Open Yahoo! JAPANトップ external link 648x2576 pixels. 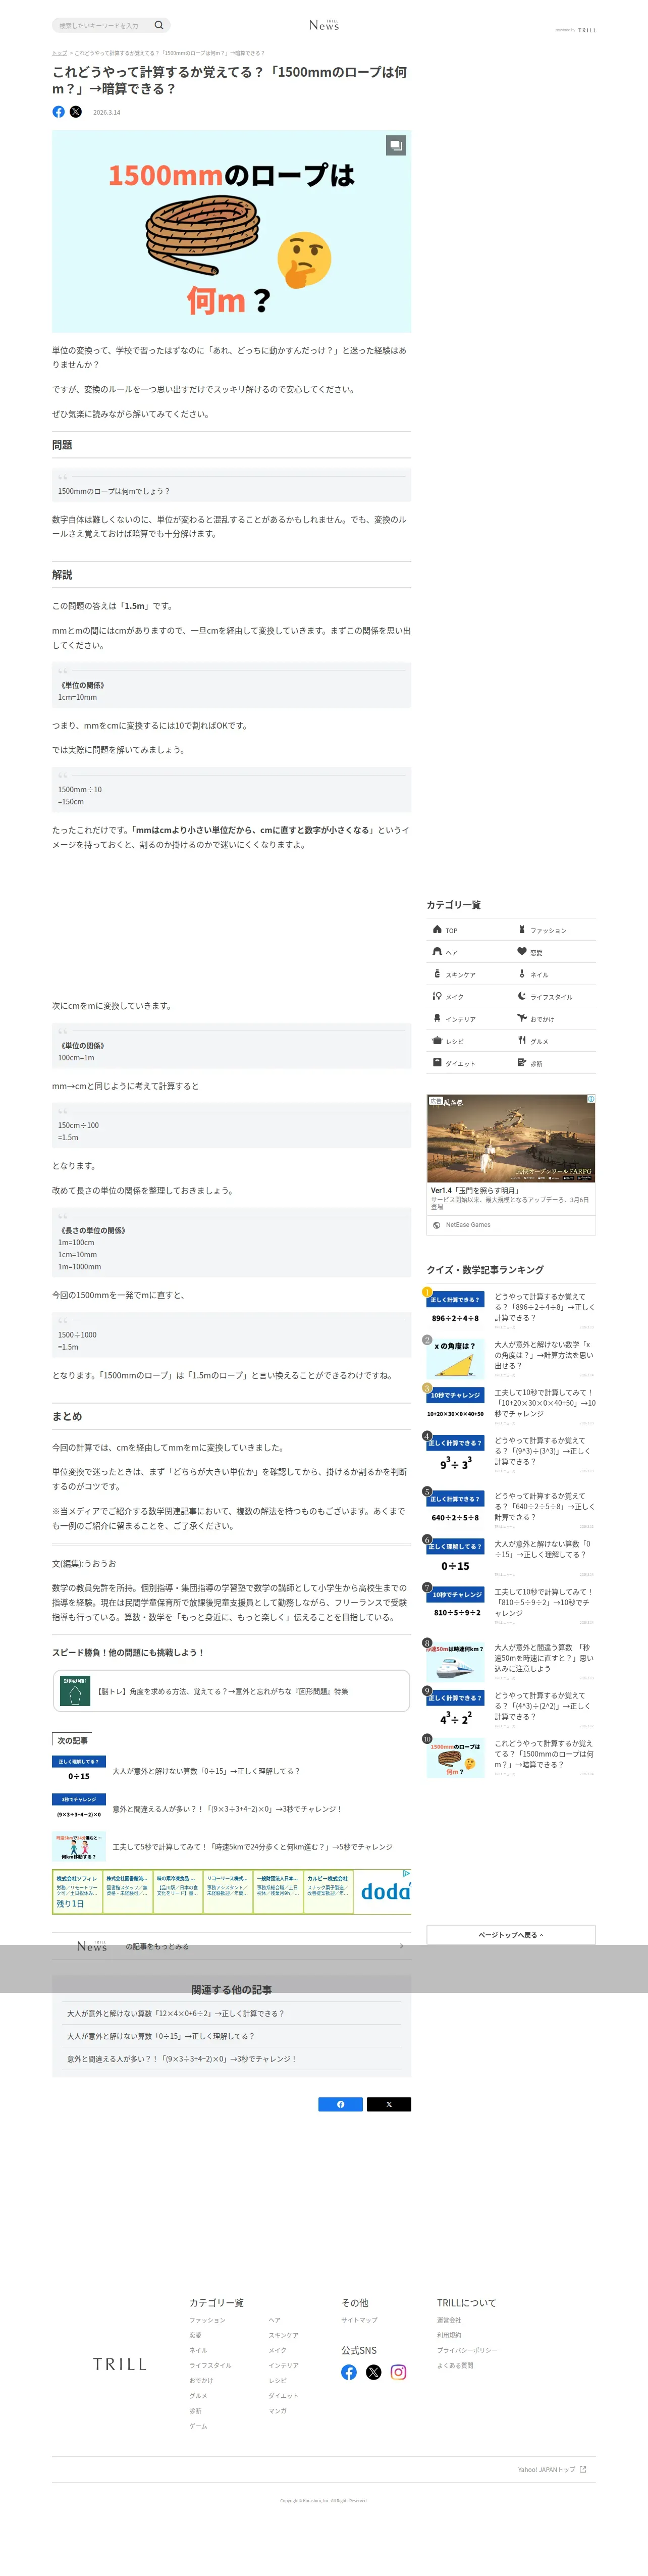point(552,2469)
